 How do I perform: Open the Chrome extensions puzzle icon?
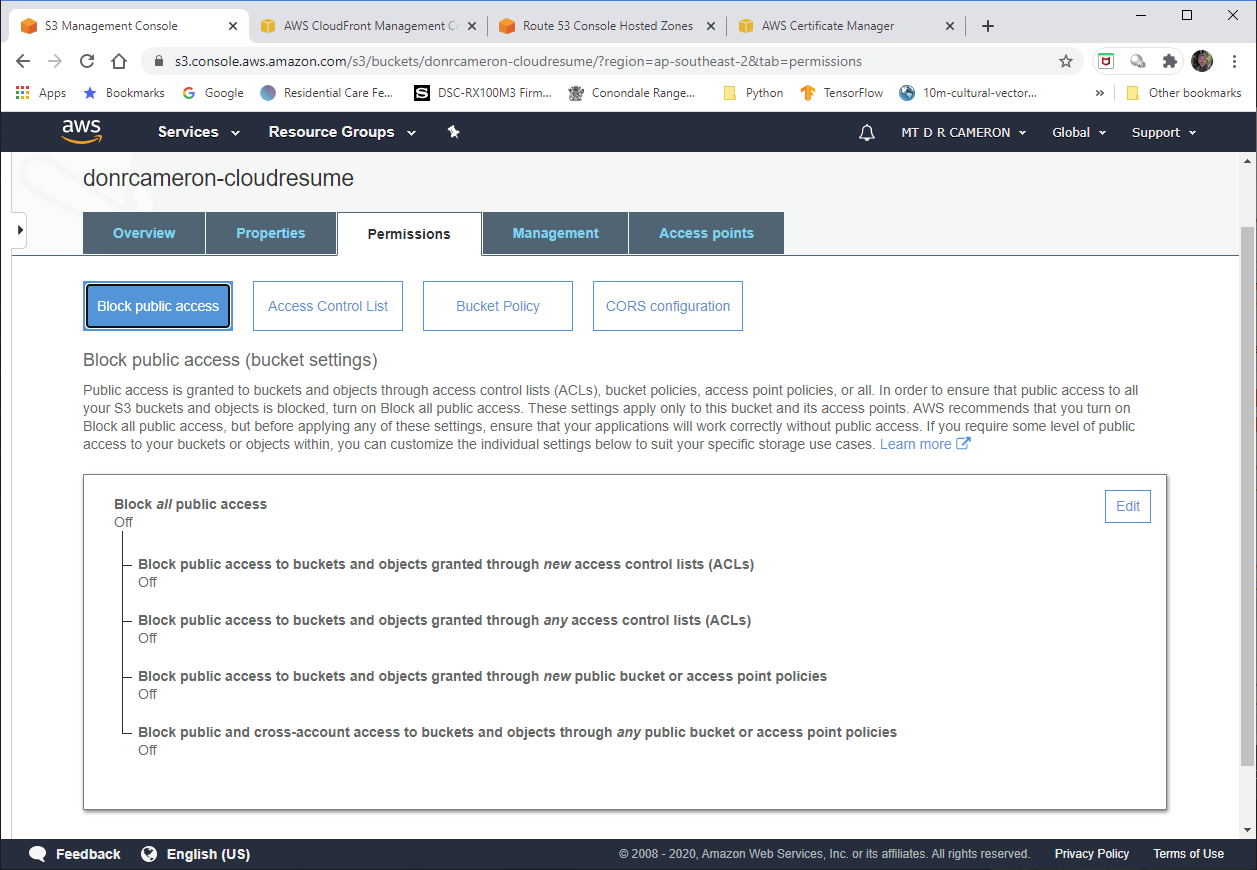tap(1170, 61)
